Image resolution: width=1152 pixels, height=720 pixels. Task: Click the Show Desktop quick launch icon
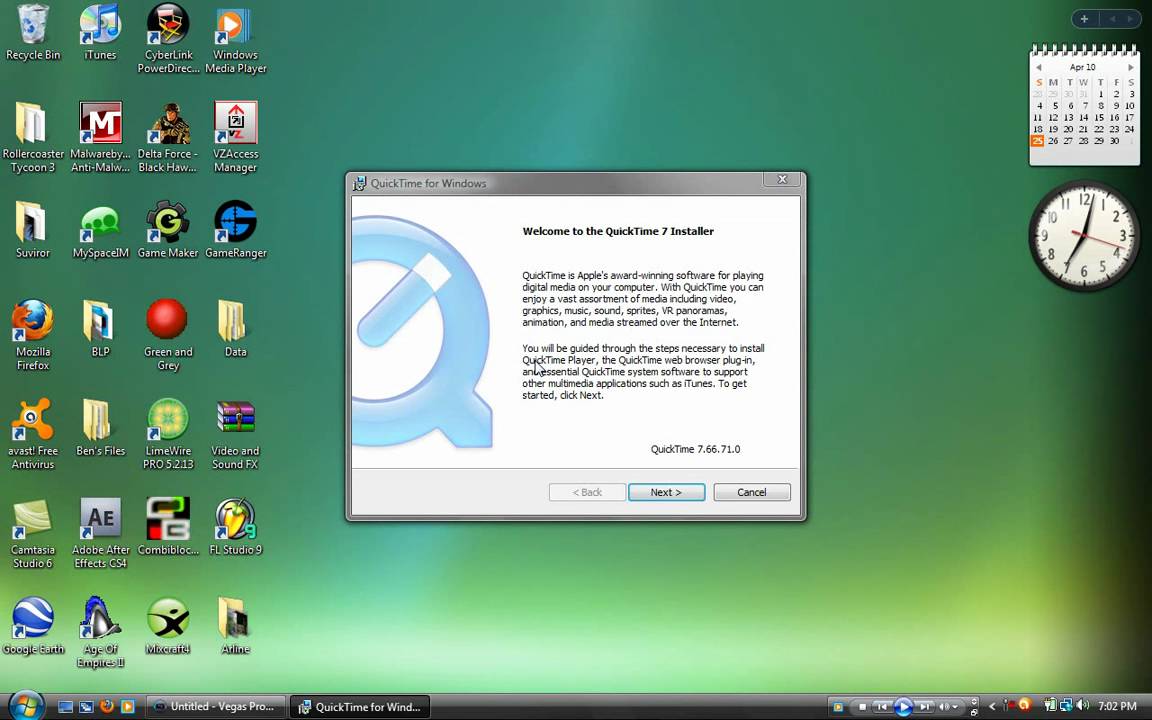point(65,707)
